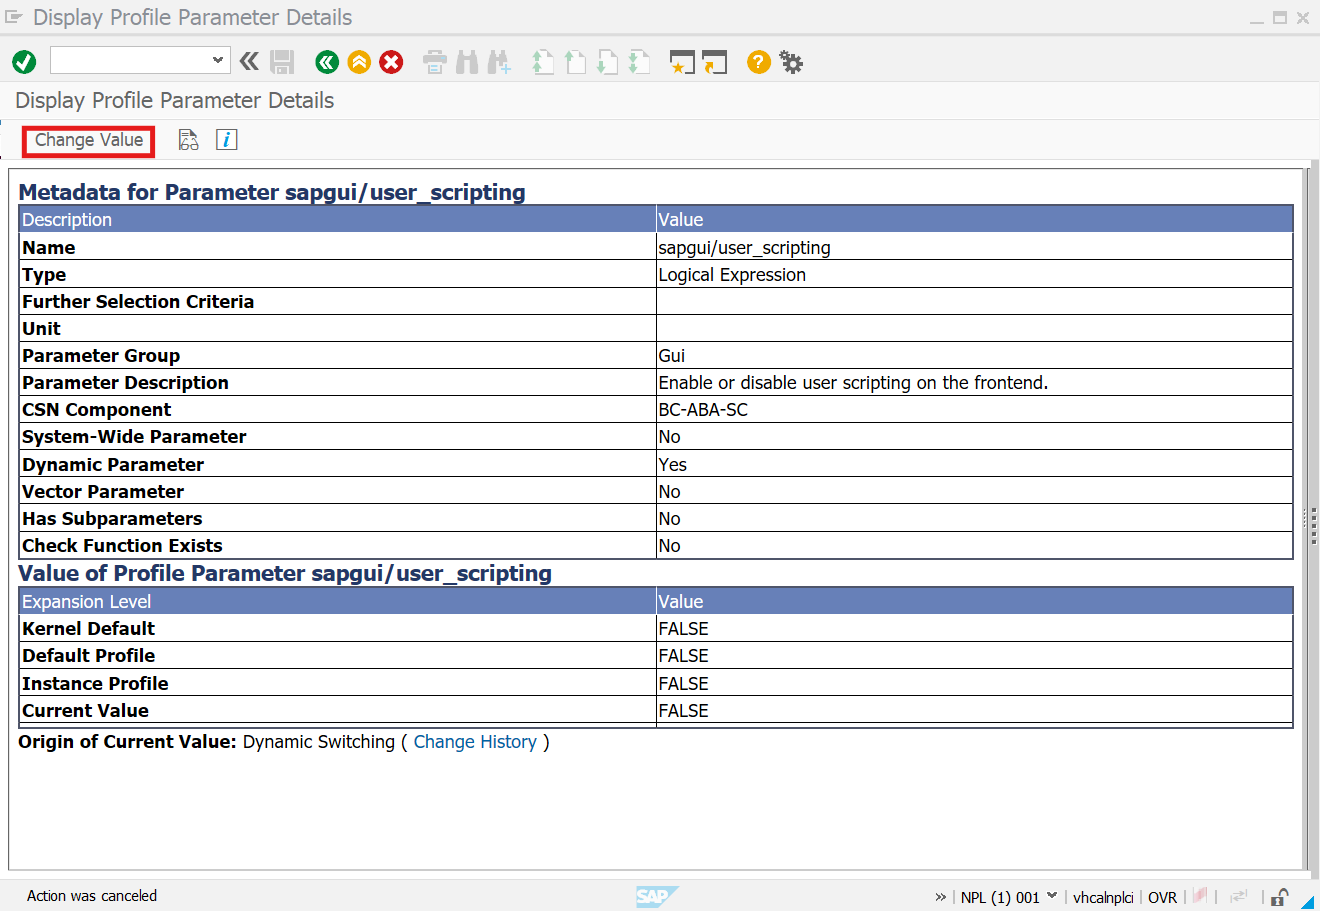Screen dimensions: 1320x911
Task: Click the Check Function Exists row label
Action: [x=122, y=546]
